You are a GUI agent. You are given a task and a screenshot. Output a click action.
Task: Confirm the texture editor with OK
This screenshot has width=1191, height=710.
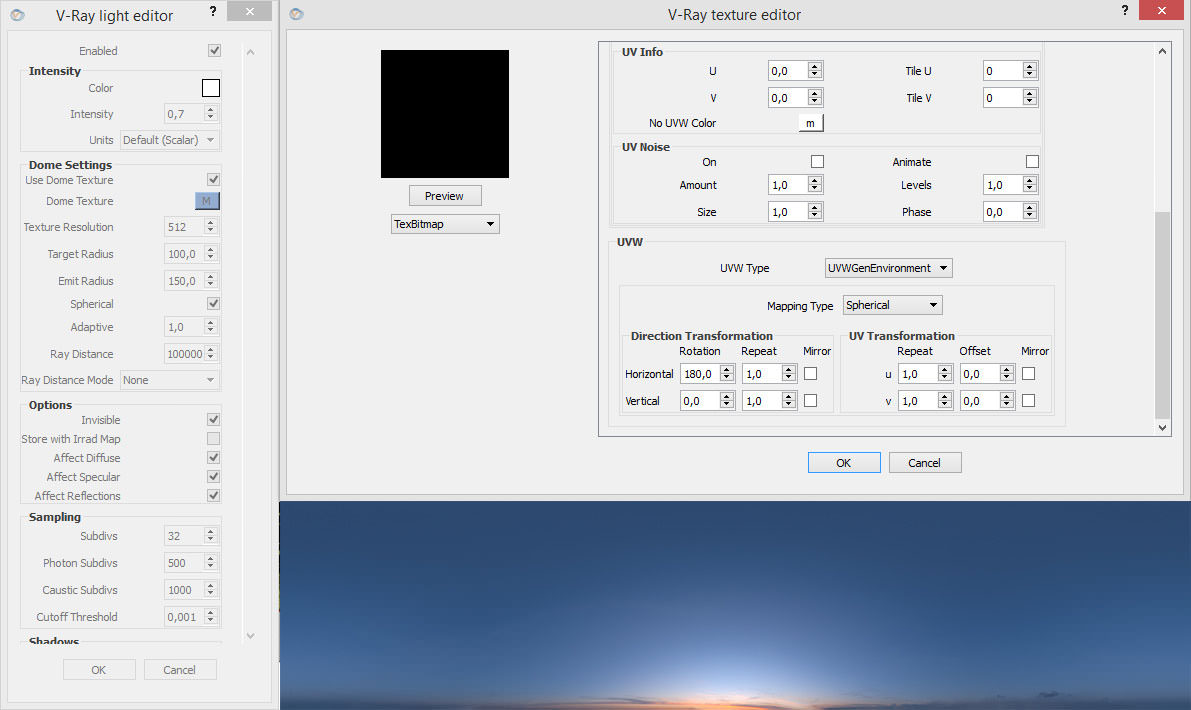[x=843, y=463]
